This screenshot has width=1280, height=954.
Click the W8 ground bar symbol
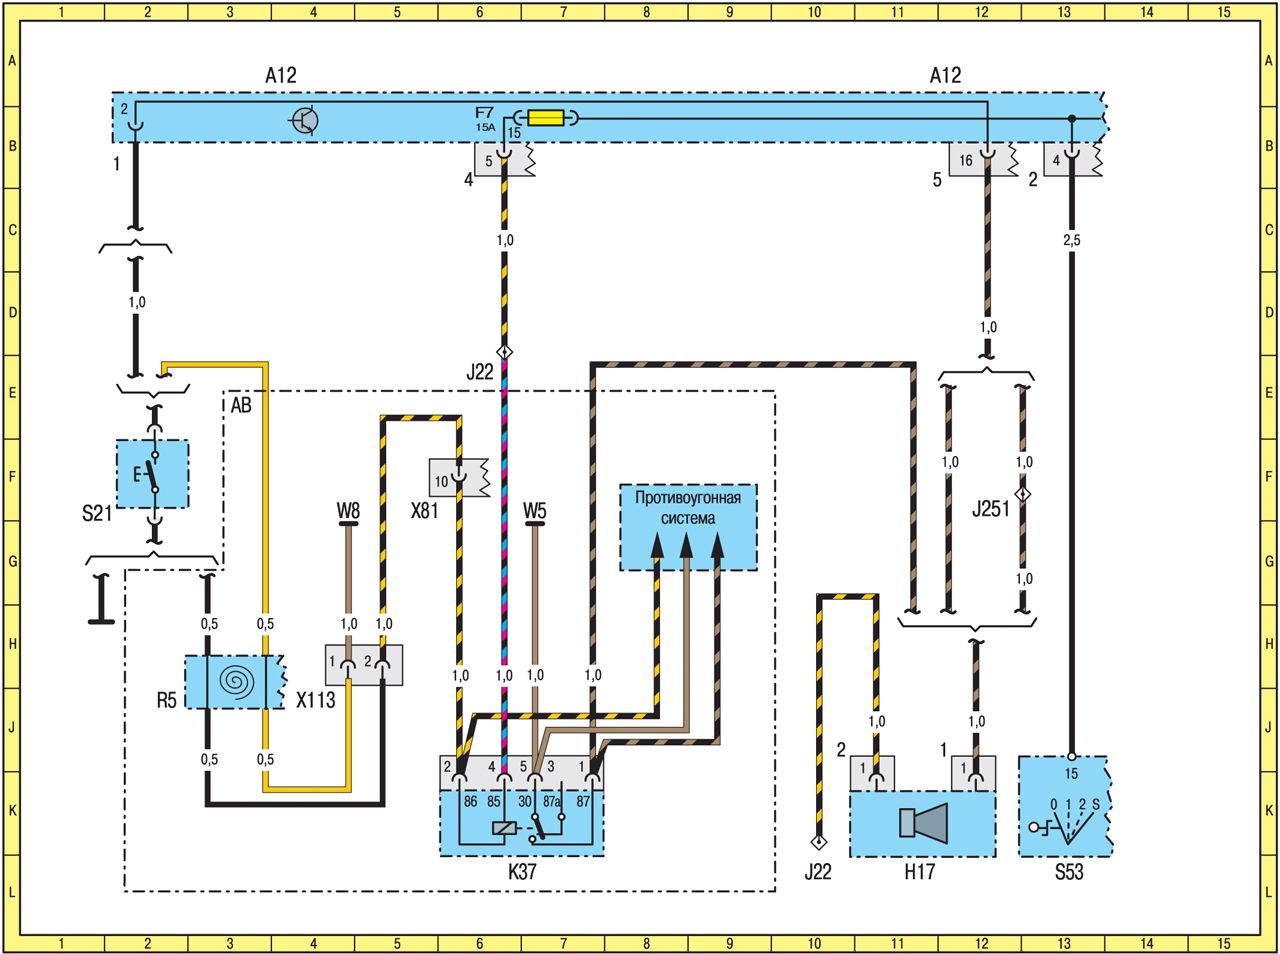pos(347,522)
